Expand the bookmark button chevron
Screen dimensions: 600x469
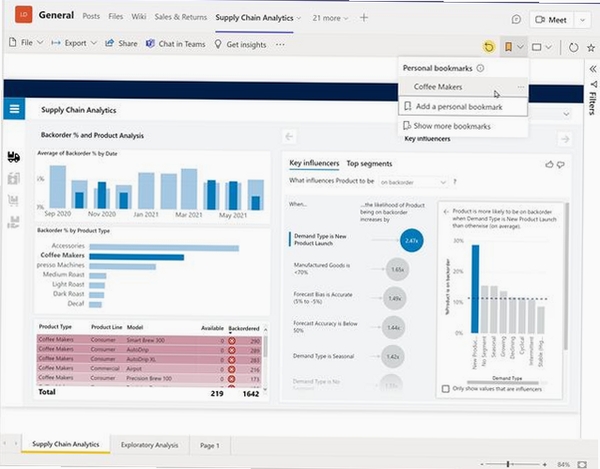[x=520, y=47]
